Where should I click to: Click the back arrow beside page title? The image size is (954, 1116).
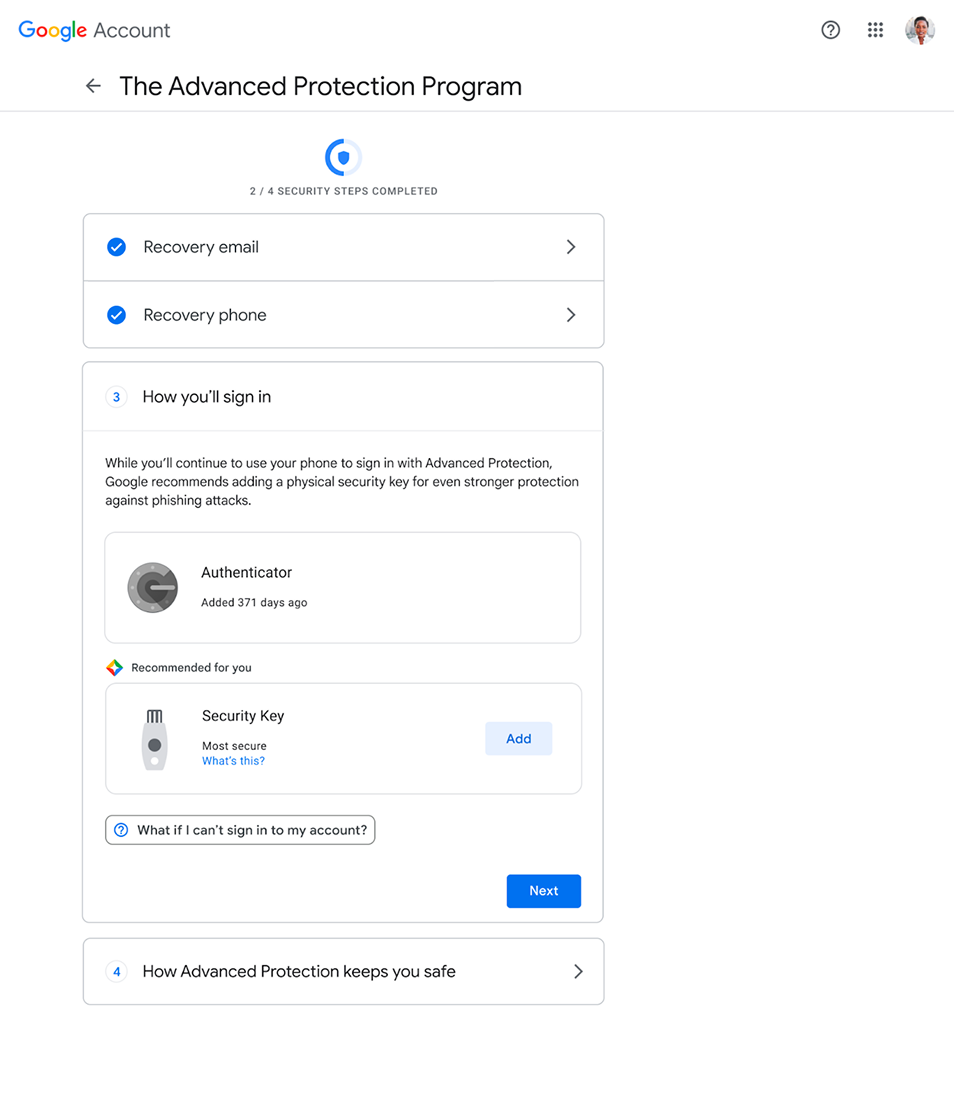pos(93,86)
